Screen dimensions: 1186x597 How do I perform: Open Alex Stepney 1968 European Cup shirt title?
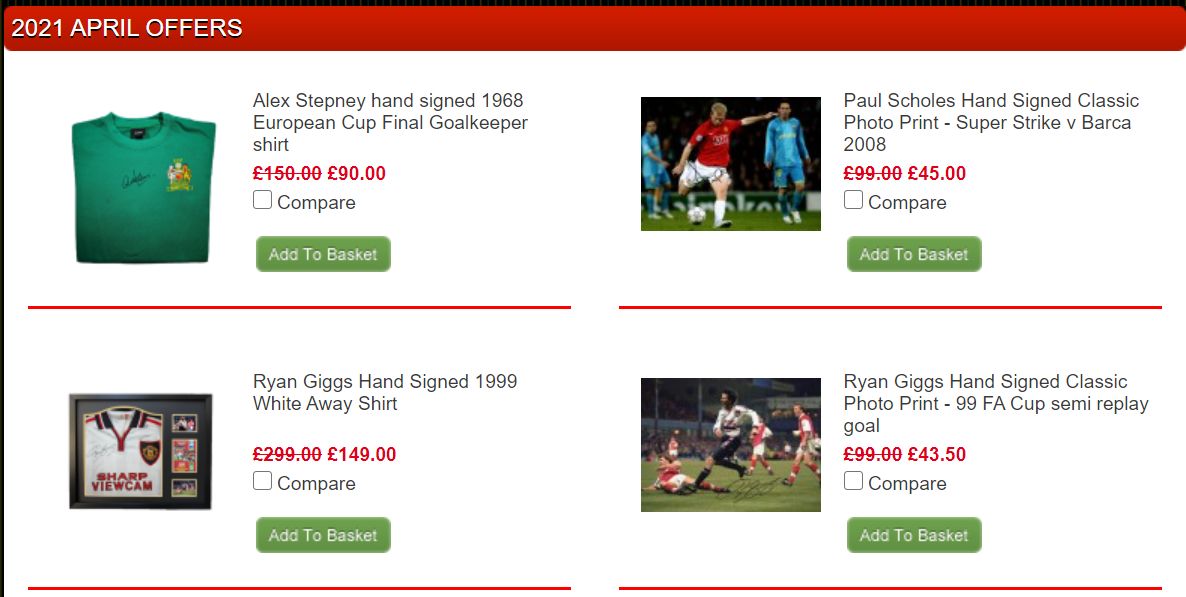(x=390, y=123)
